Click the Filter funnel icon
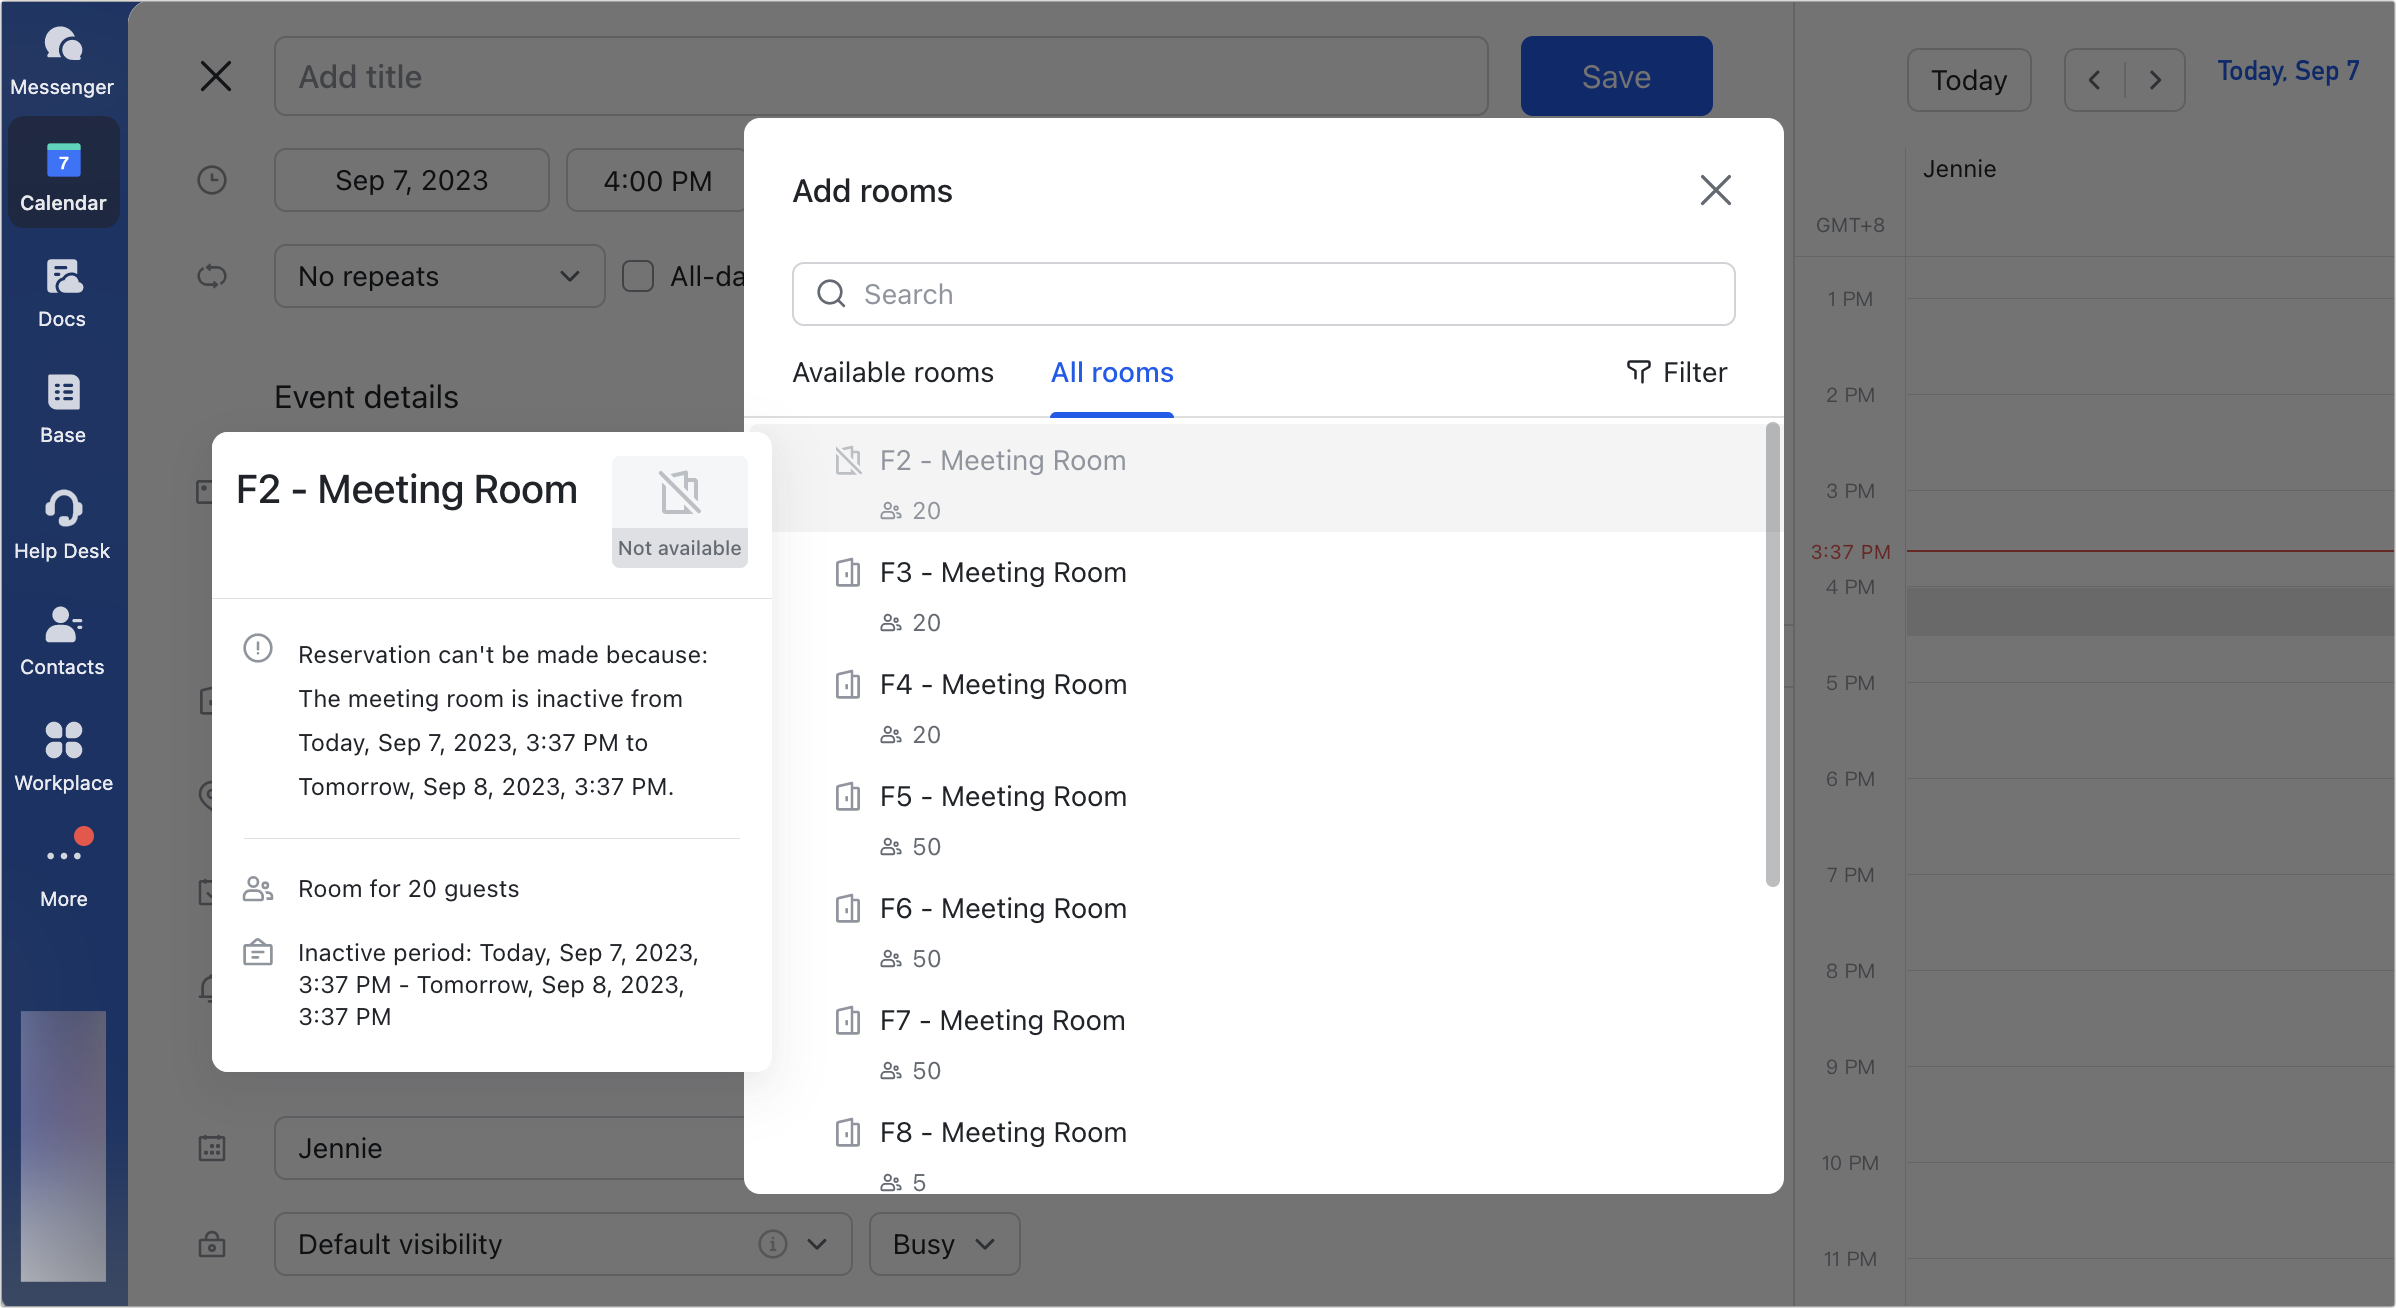Viewport: 2396px width, 1308px height. [1638, 372]
